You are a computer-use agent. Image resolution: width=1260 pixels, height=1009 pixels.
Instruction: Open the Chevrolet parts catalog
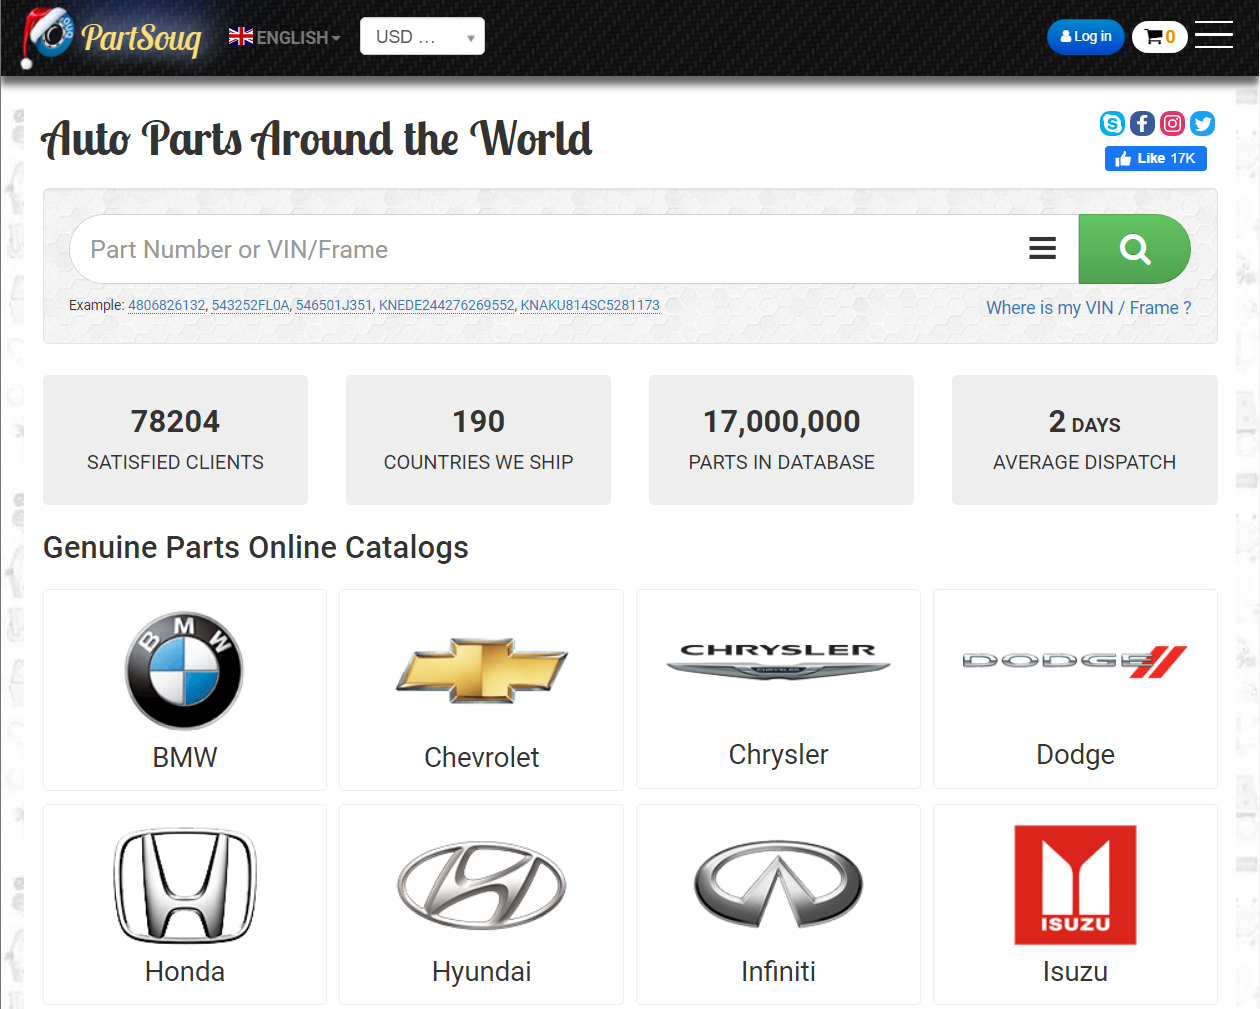481,690
